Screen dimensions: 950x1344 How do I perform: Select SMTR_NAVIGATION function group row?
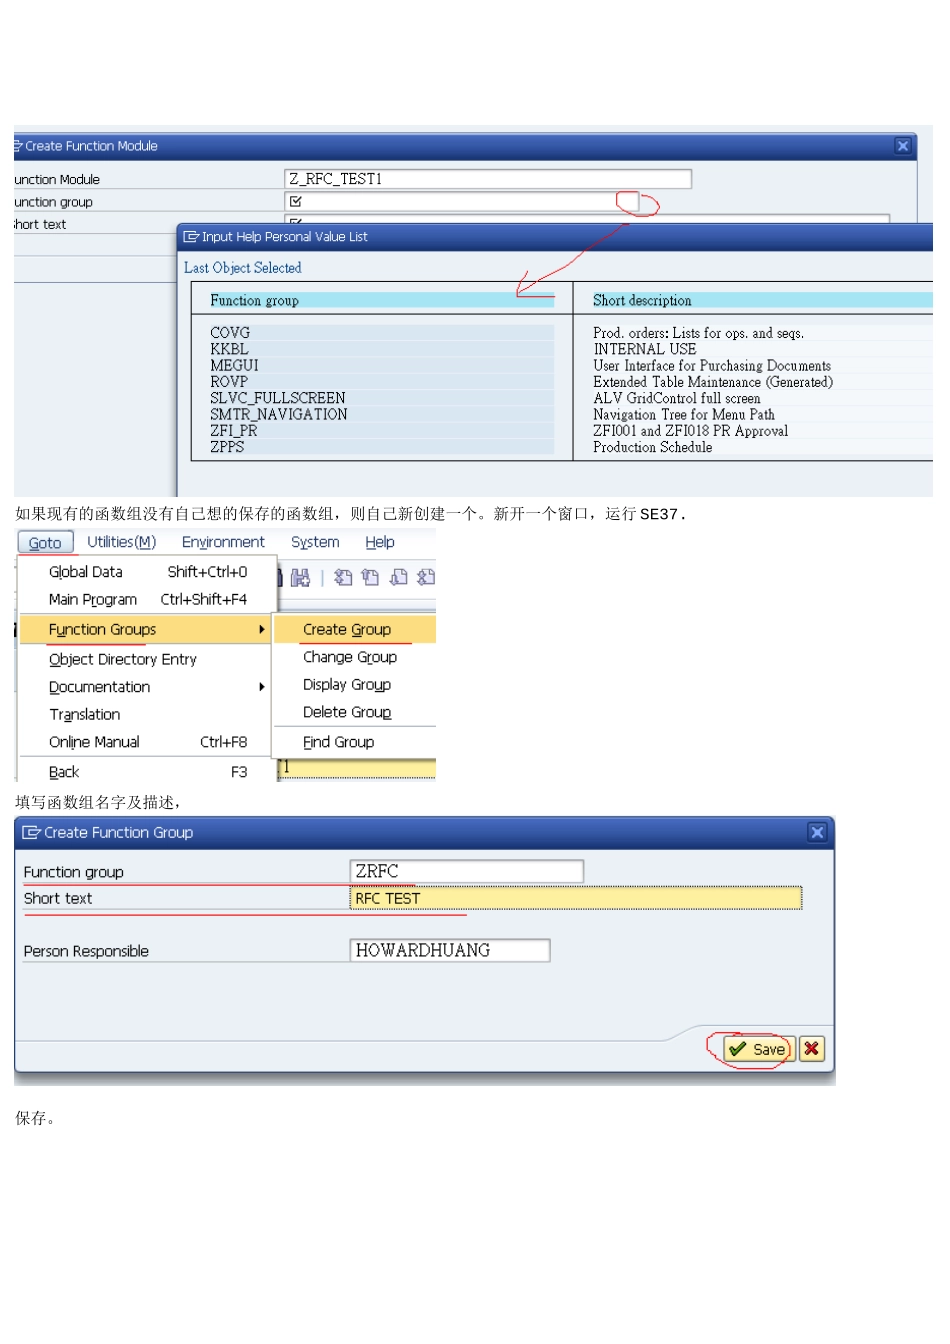380,414
